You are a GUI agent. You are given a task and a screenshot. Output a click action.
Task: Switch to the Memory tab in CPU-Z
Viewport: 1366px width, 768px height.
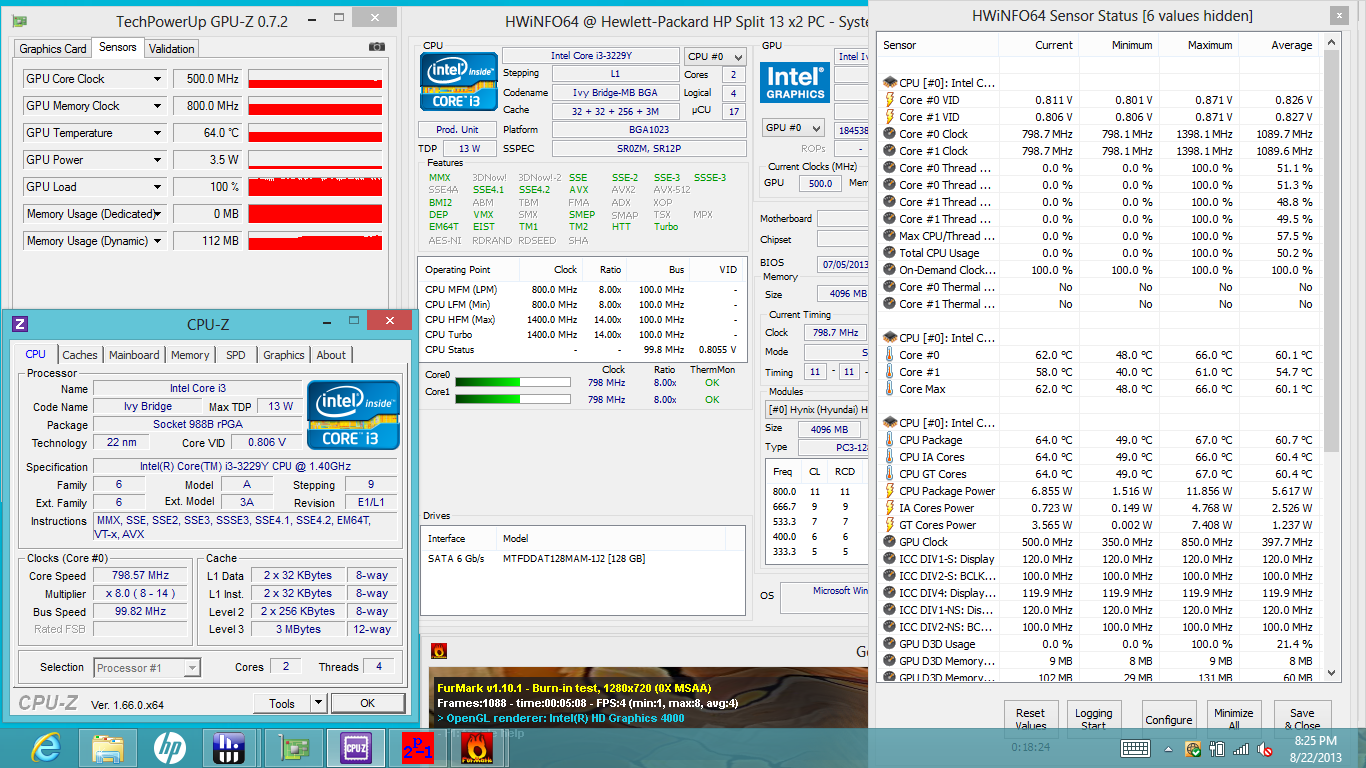point(190,355)
